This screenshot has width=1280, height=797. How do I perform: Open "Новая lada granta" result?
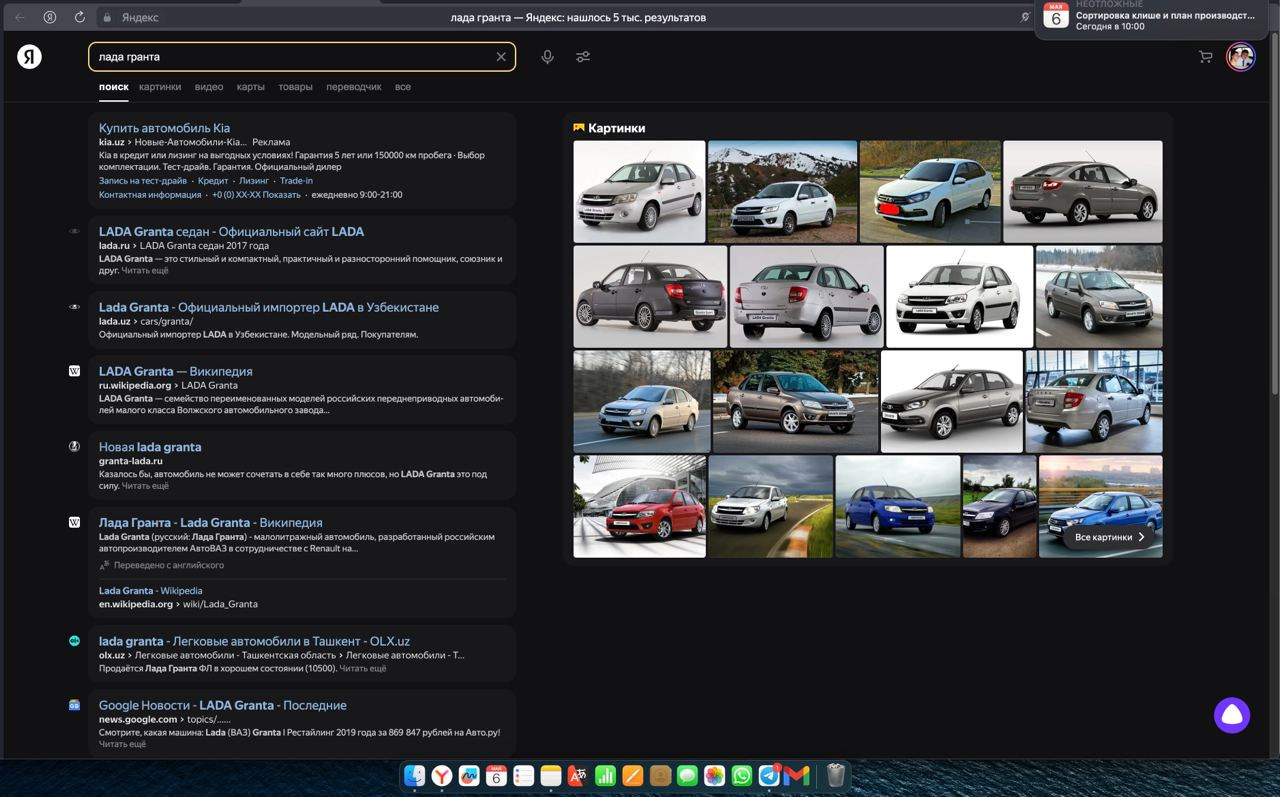[150, 447]
